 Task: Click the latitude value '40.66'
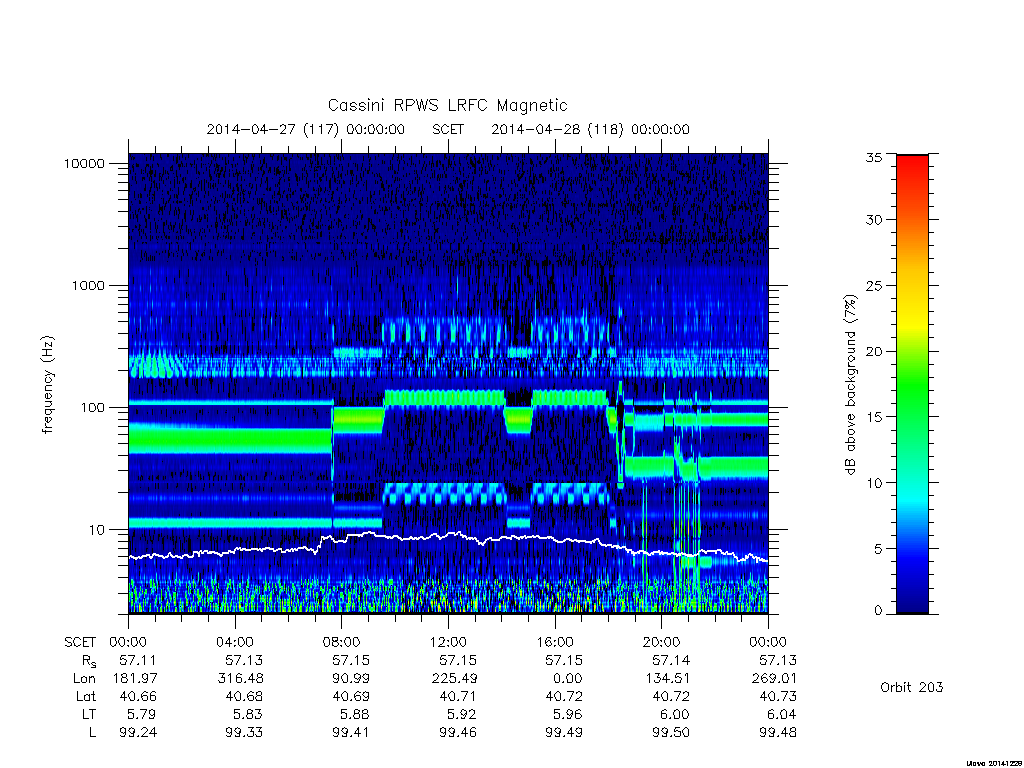[x=138, y=696]
